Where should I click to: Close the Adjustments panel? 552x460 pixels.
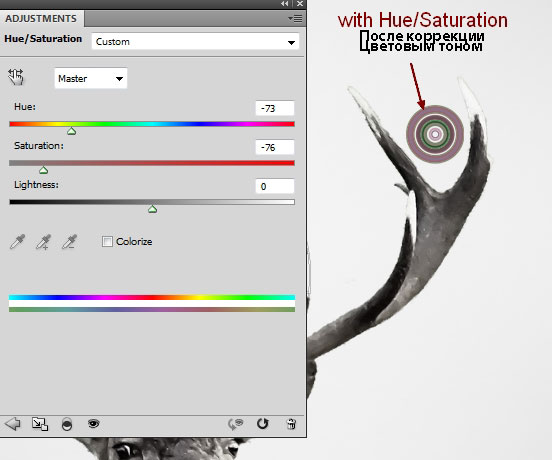(300, 4)
